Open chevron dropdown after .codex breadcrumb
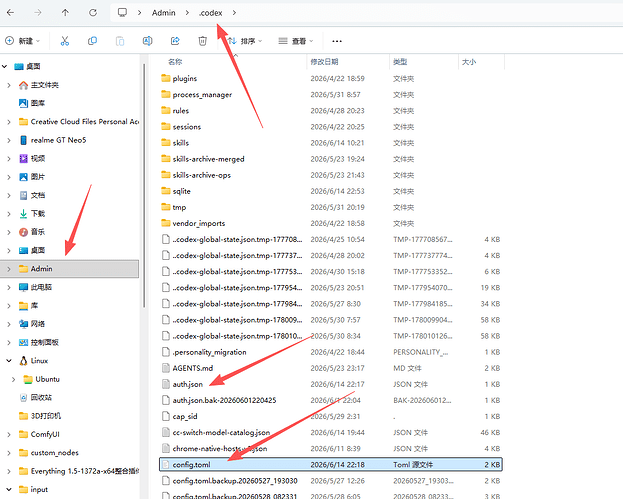The width and height of the screenshot is (623, 499). tap(234, 13)
